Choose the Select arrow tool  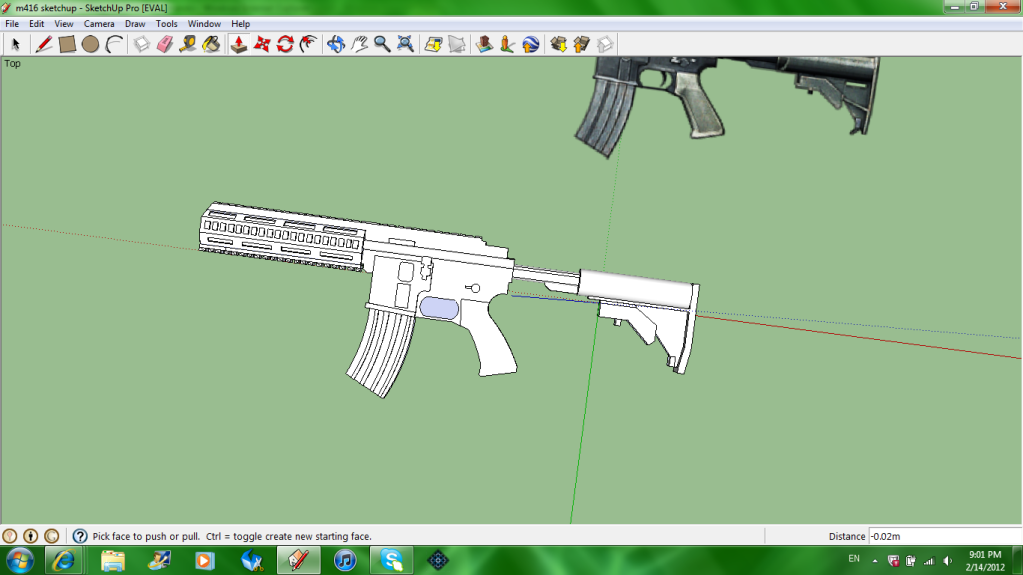pyautogui.click(x=16, y=44)
